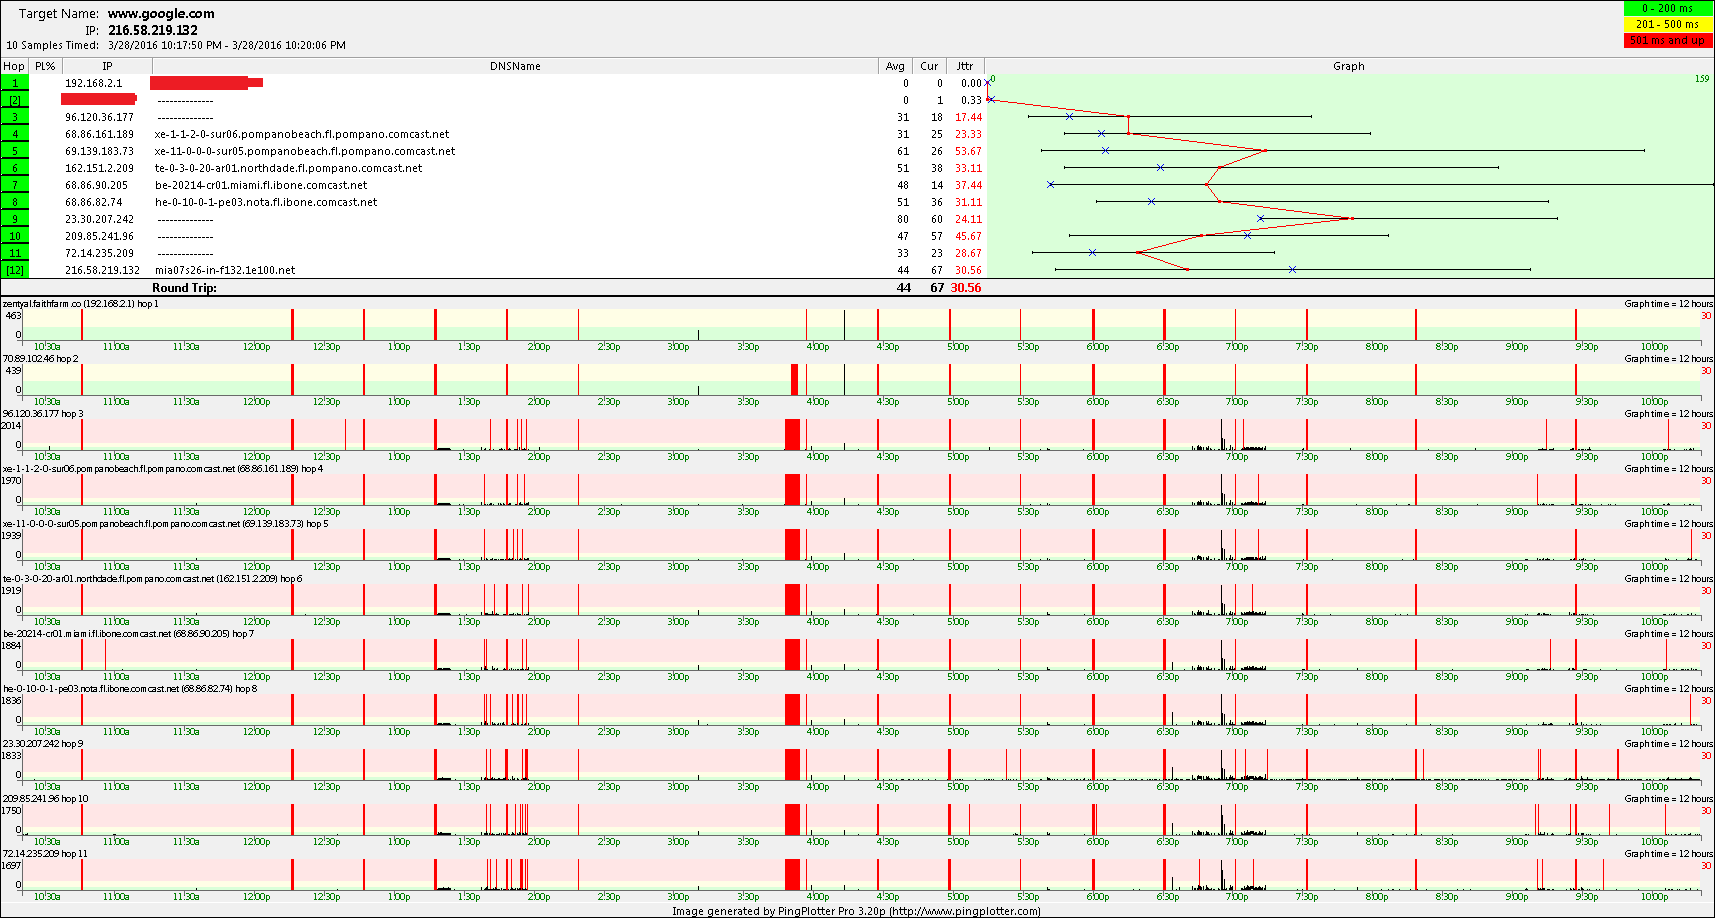Click the green 0 - 200 ms legend swatch

click(x=1667, y=8)
